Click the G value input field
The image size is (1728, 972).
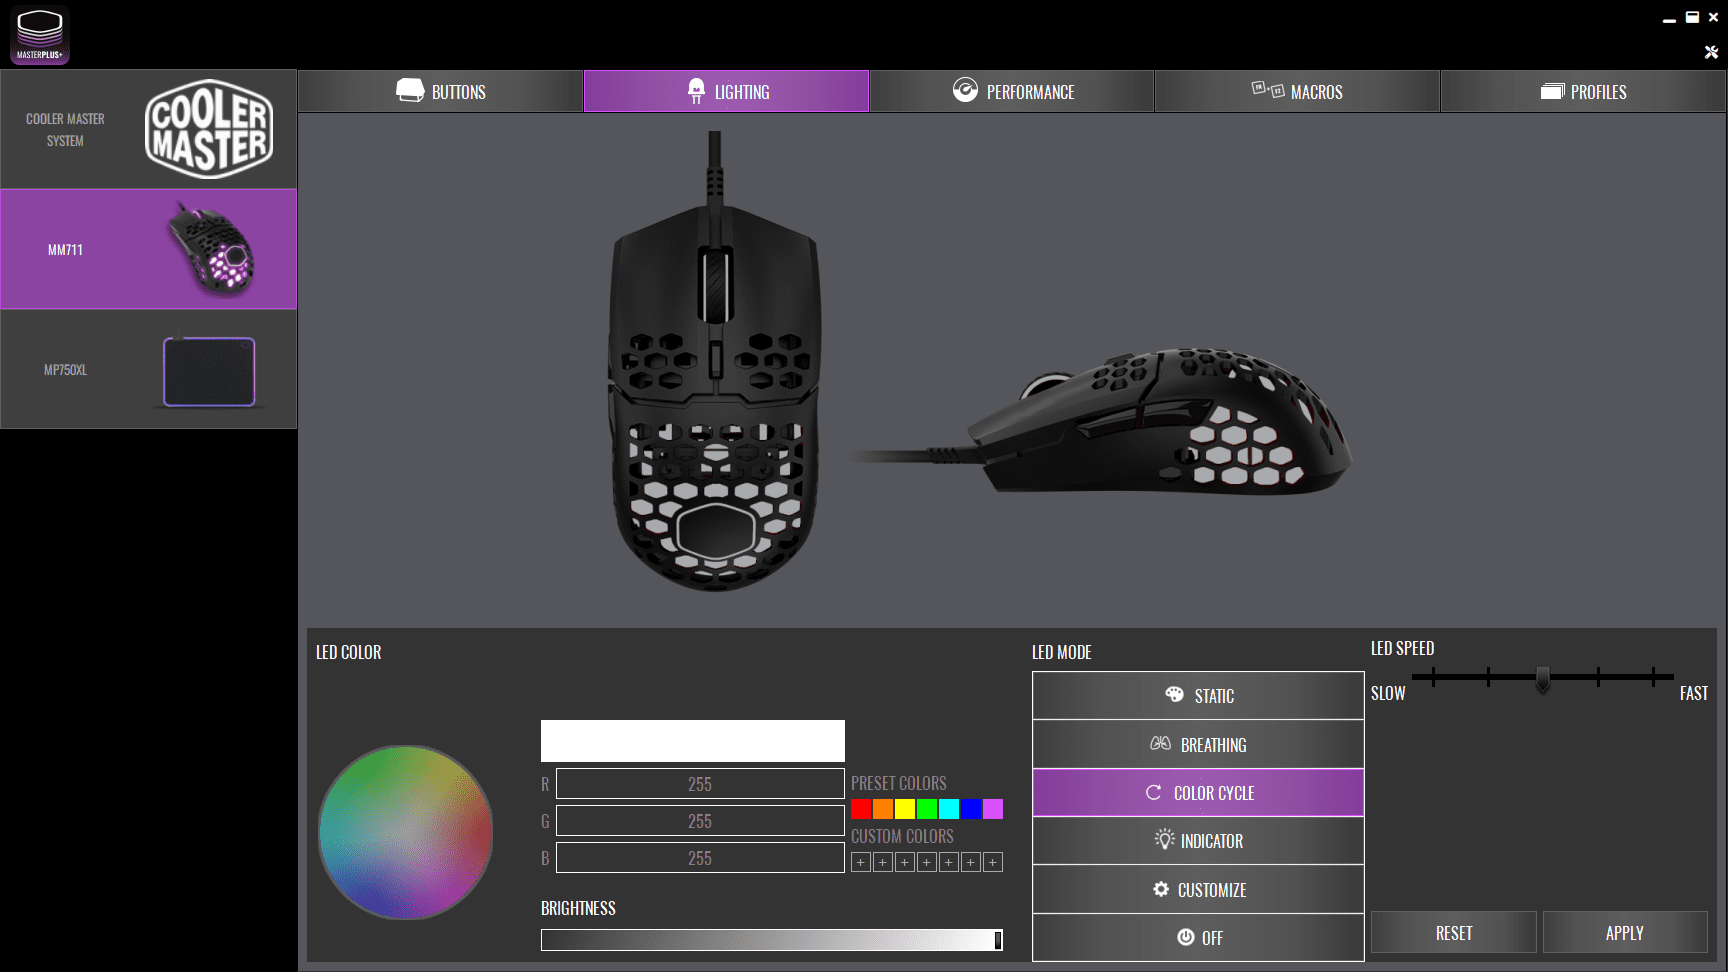point(700,821)
